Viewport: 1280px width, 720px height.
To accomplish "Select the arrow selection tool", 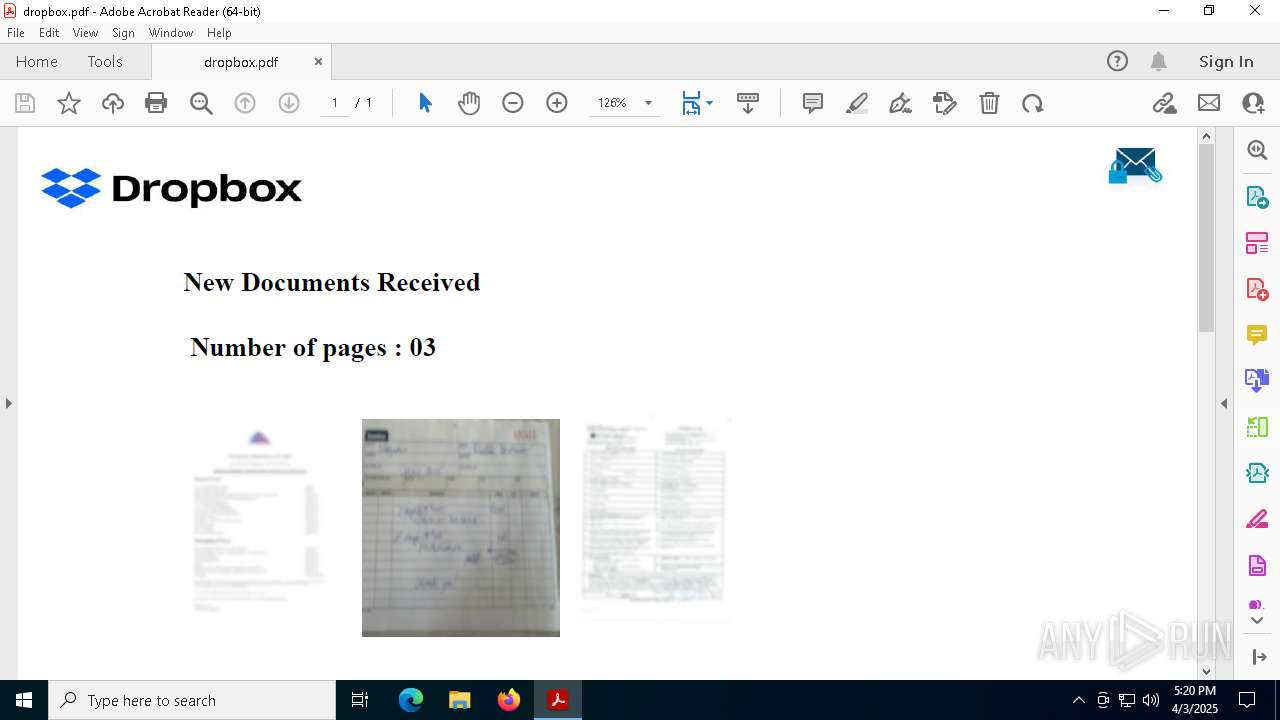I will (x=425, y=103).
